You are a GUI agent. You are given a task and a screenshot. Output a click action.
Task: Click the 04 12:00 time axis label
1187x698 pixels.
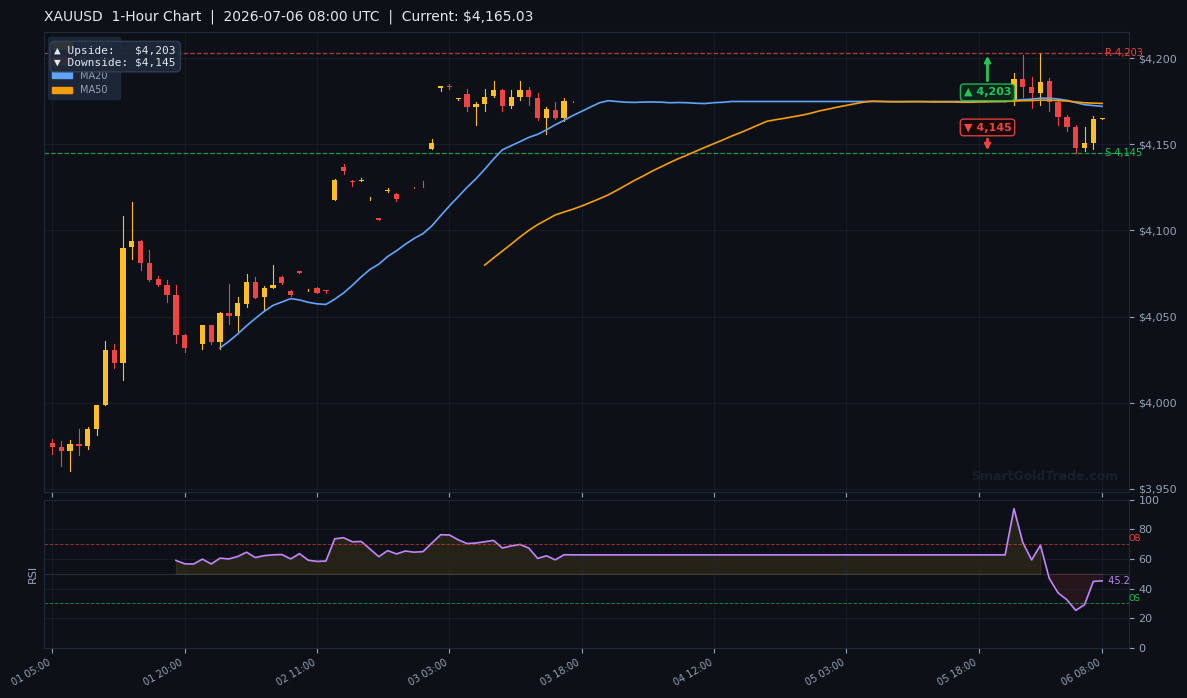693,672
